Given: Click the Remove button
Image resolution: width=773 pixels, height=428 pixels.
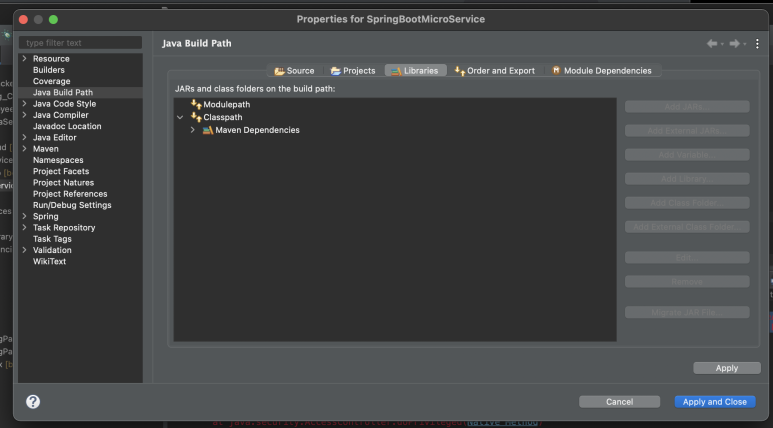Looking at the screenshot, I should [687, 282].
